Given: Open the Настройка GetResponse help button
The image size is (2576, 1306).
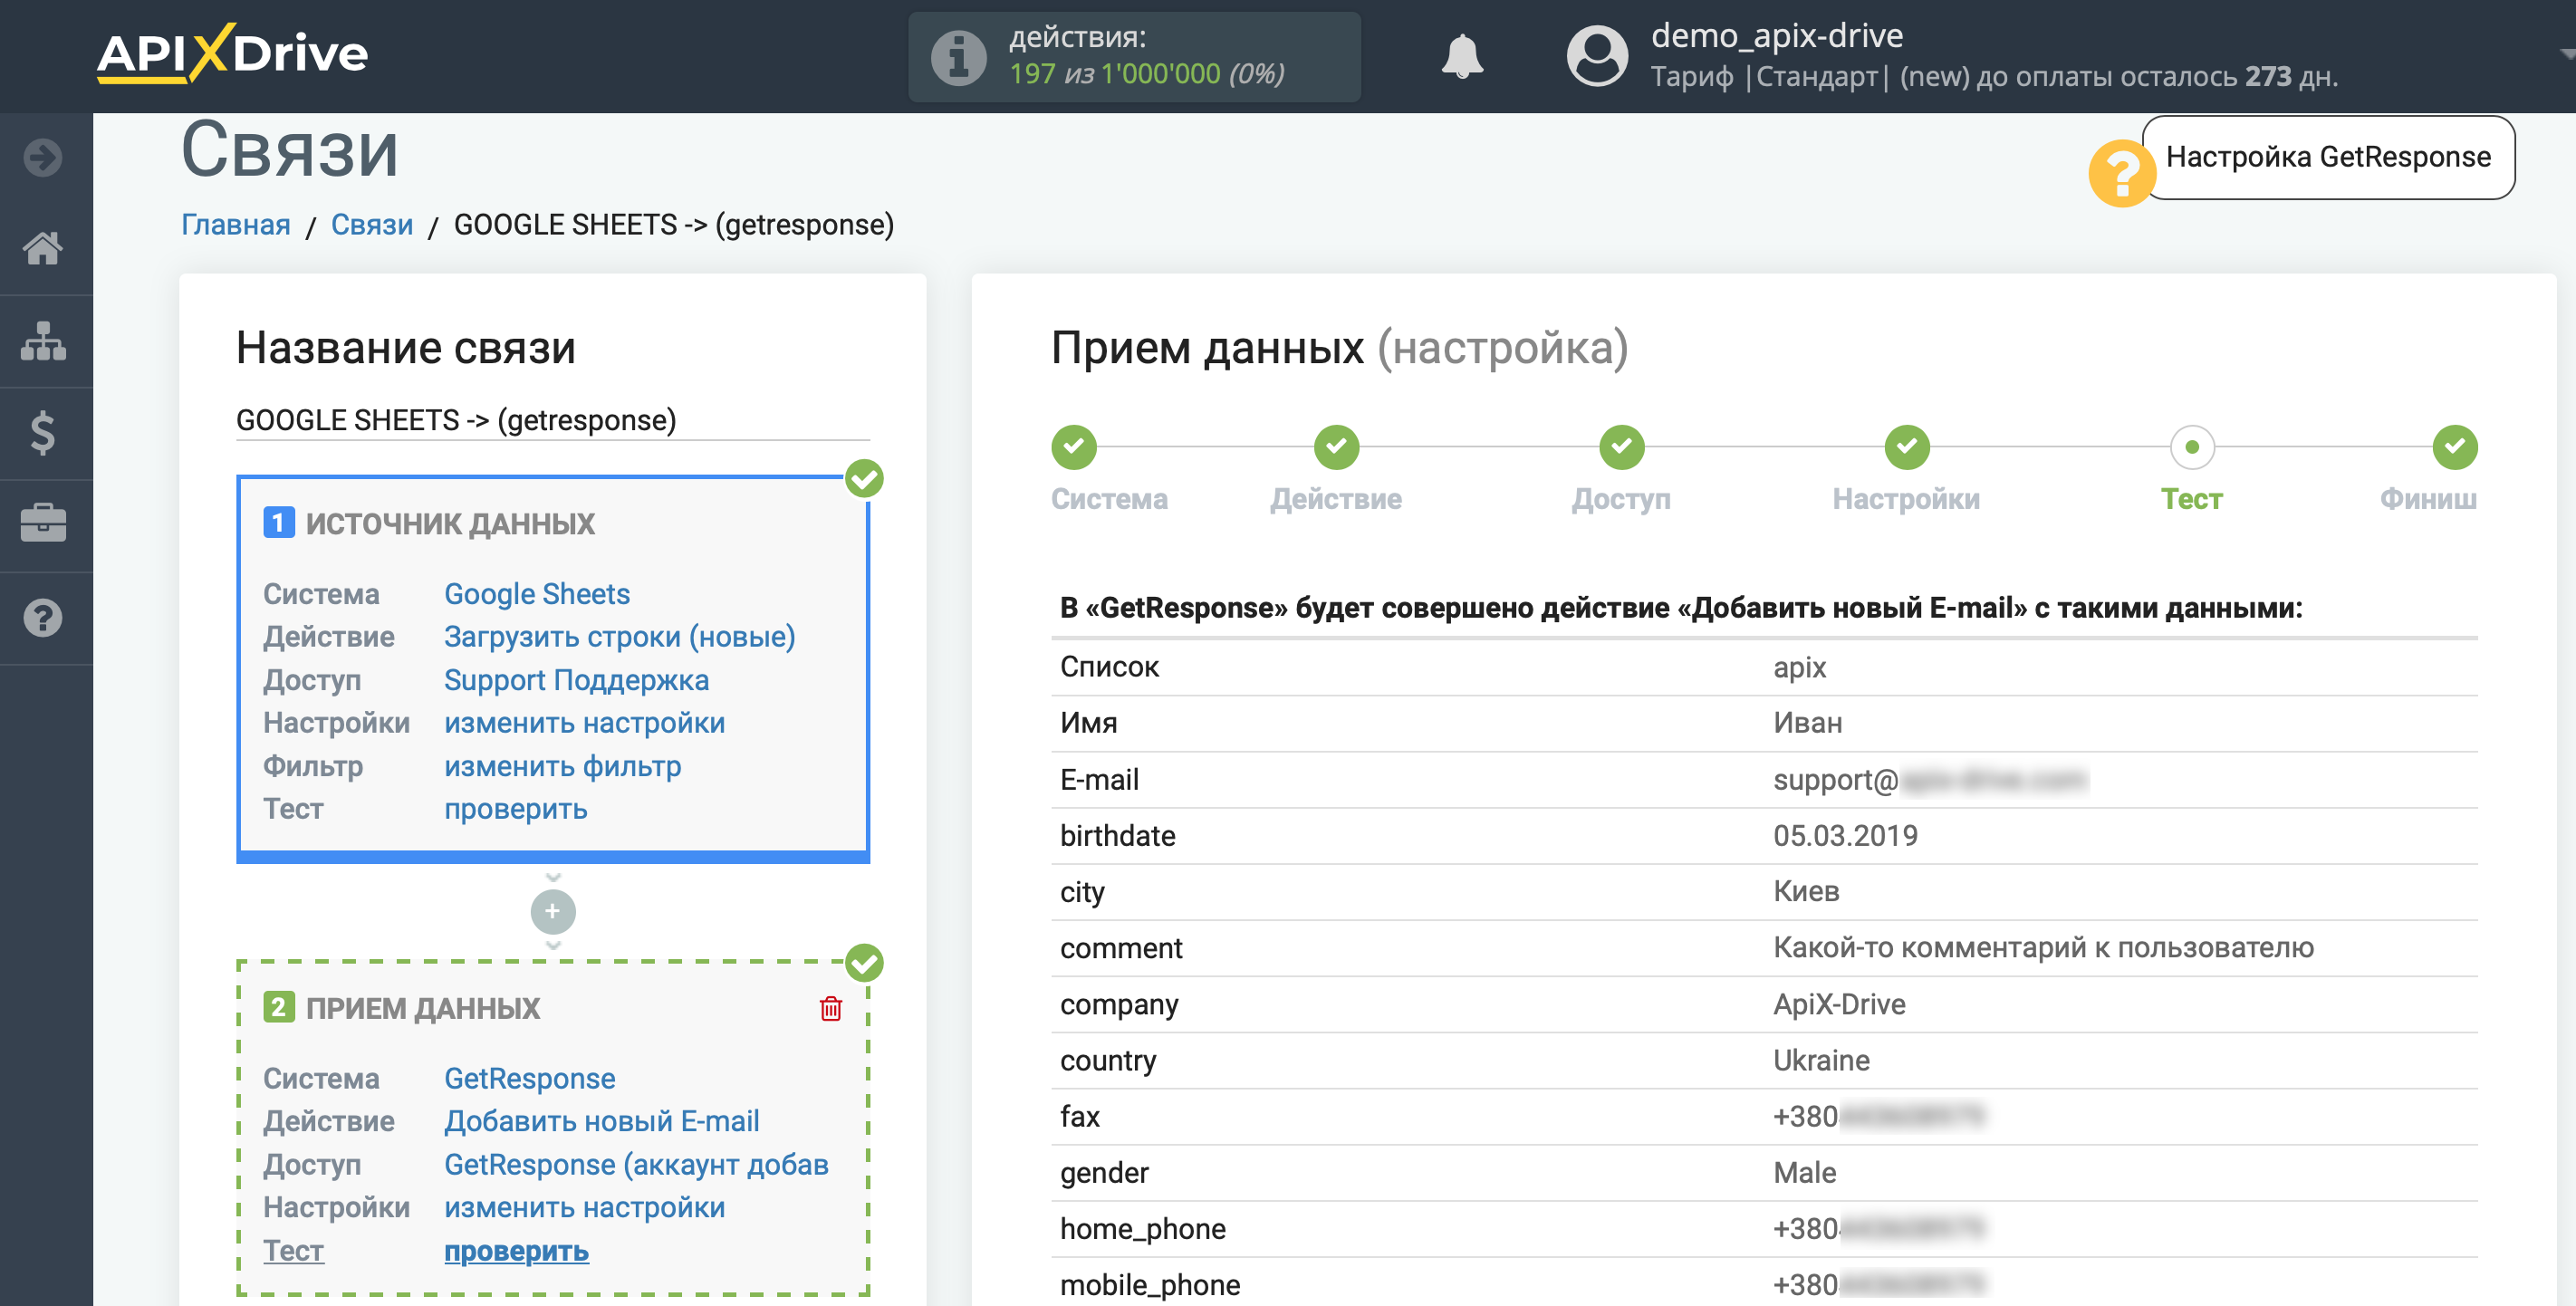Looking at the screenshot, I should point(2328,157).
